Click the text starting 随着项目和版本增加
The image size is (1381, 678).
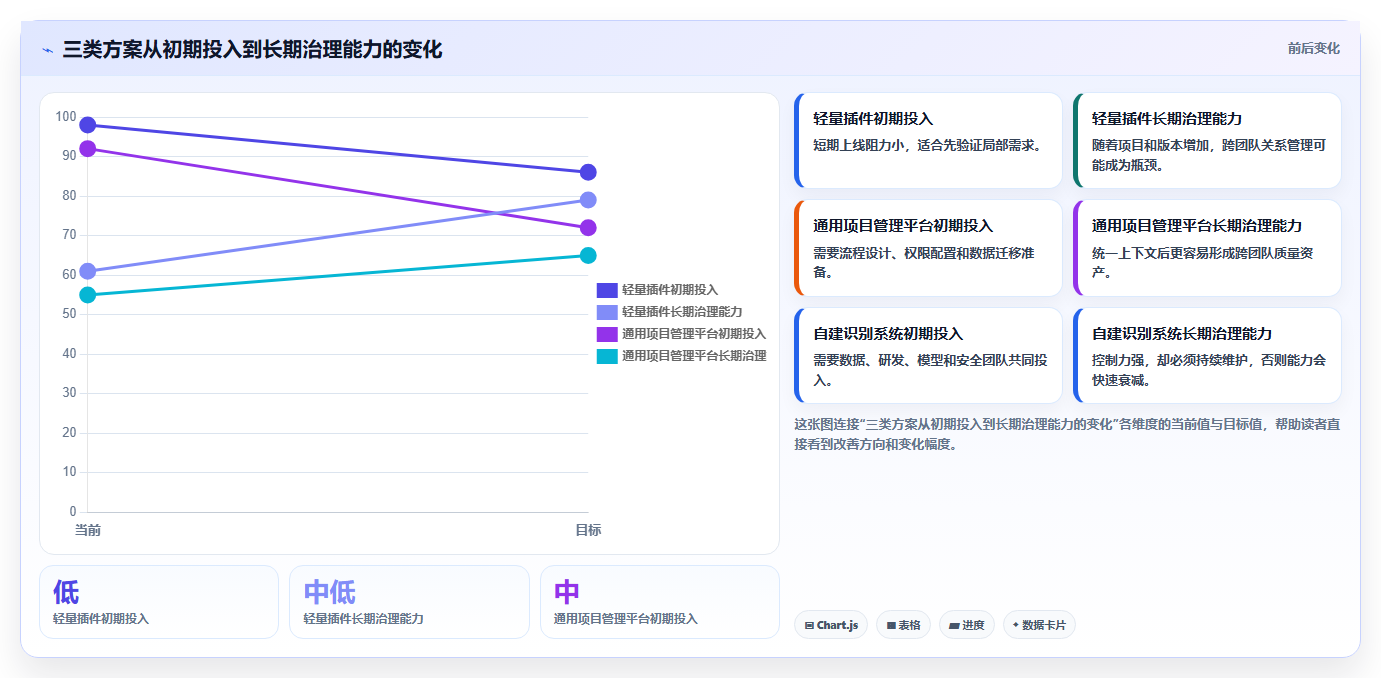pyautogui.click(x=1209, y=155)
